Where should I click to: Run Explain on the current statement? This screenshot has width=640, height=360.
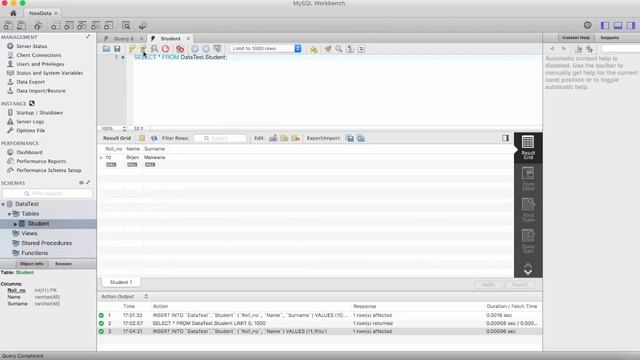pyautogui.click(x=154, y=49)
